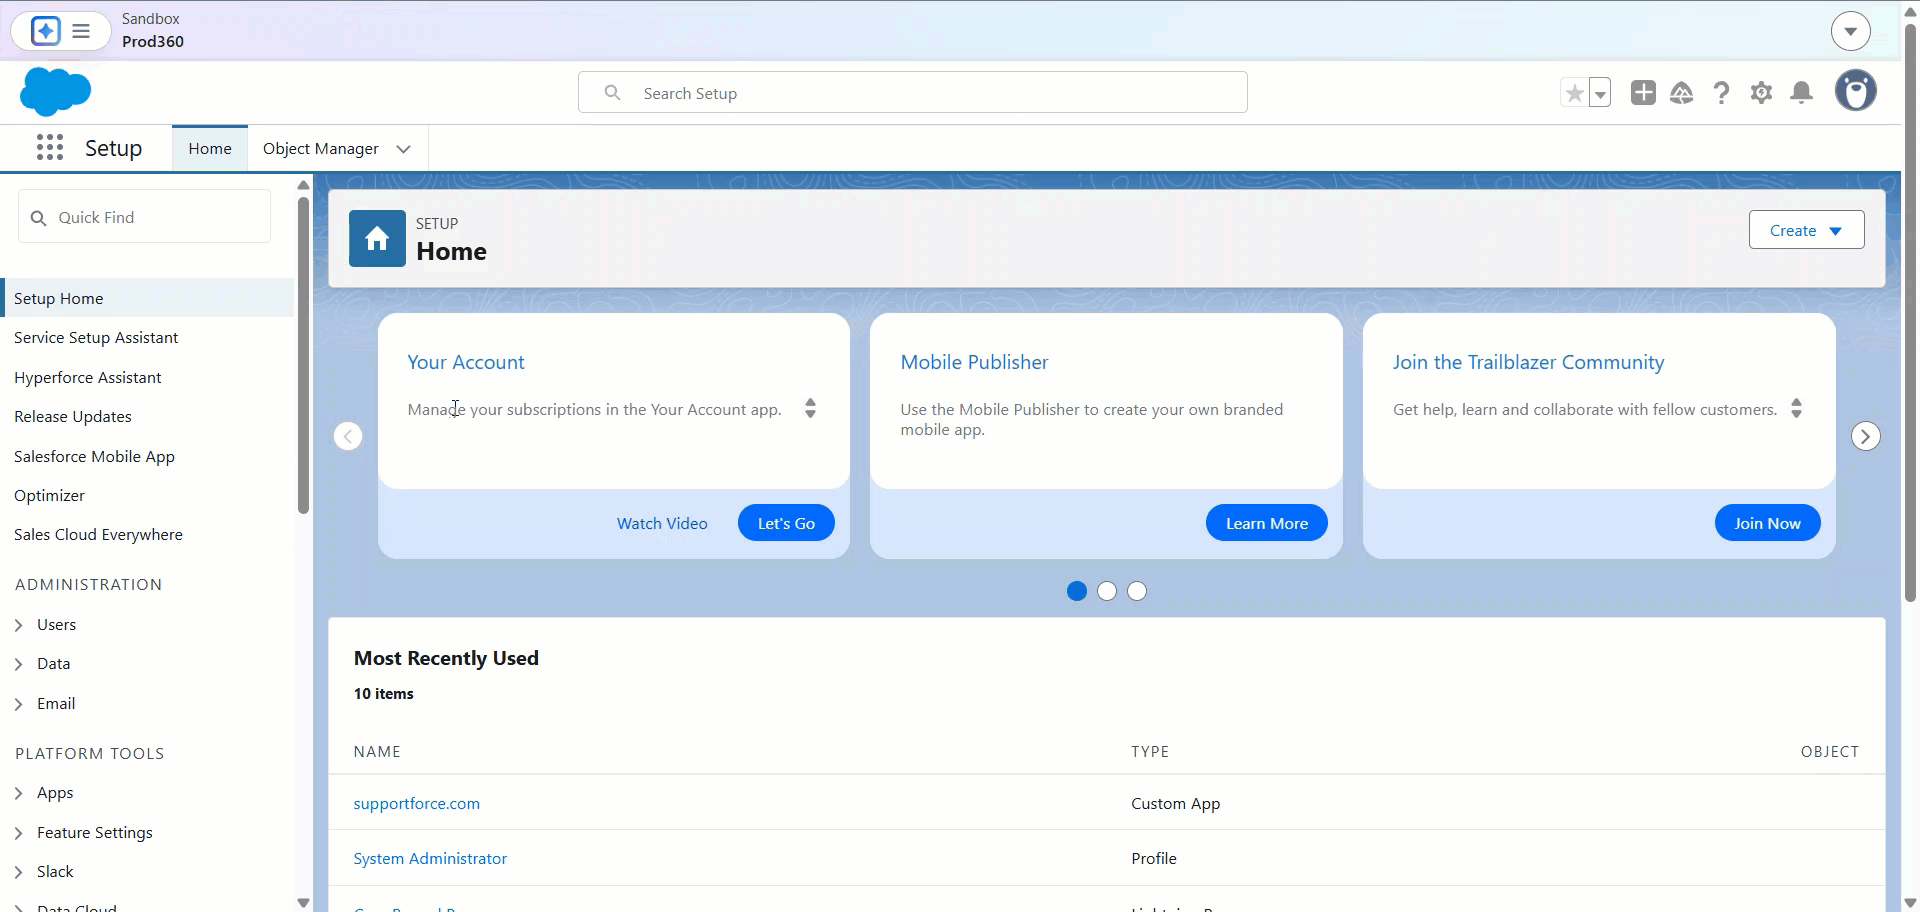The height and width of the screenshot is (912, 1920).
Task: Switch to the Home tab
Action: (210, 148)
